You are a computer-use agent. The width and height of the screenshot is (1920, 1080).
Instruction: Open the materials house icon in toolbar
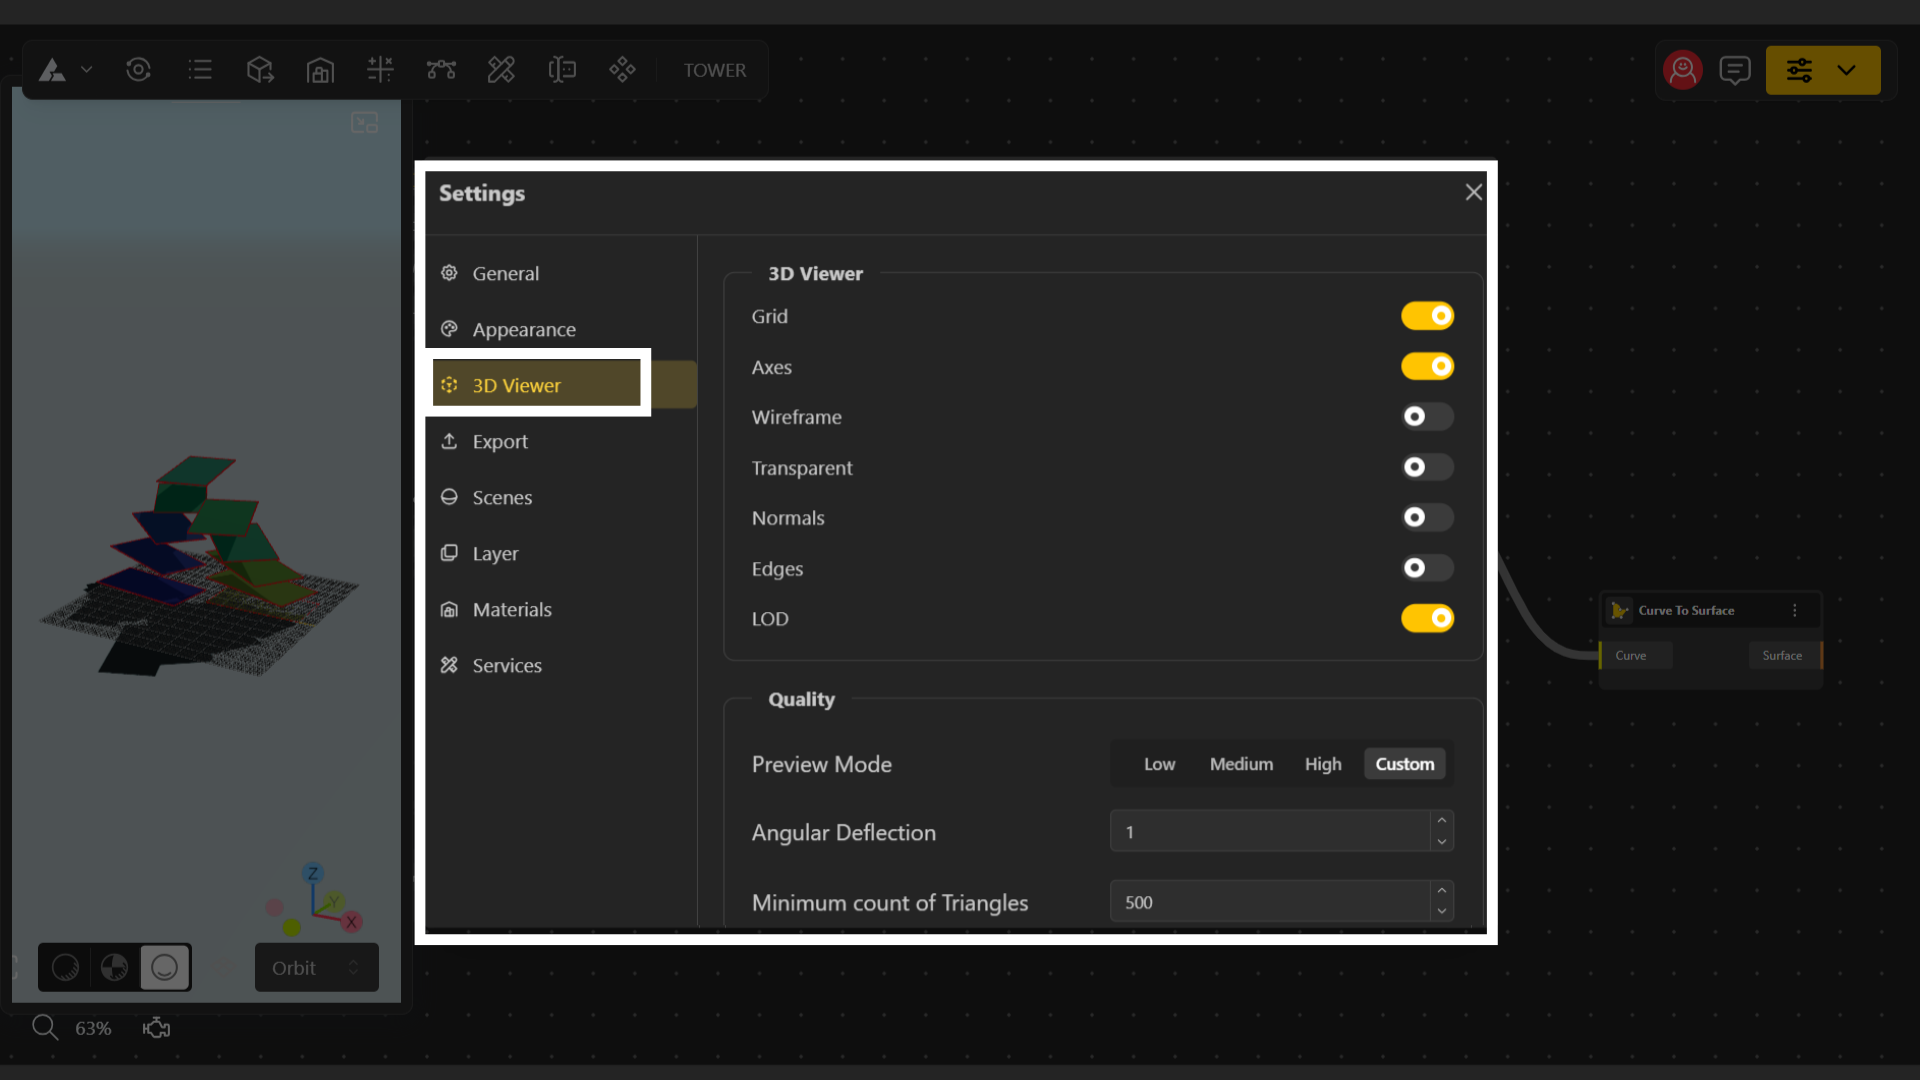click(320, 70)
